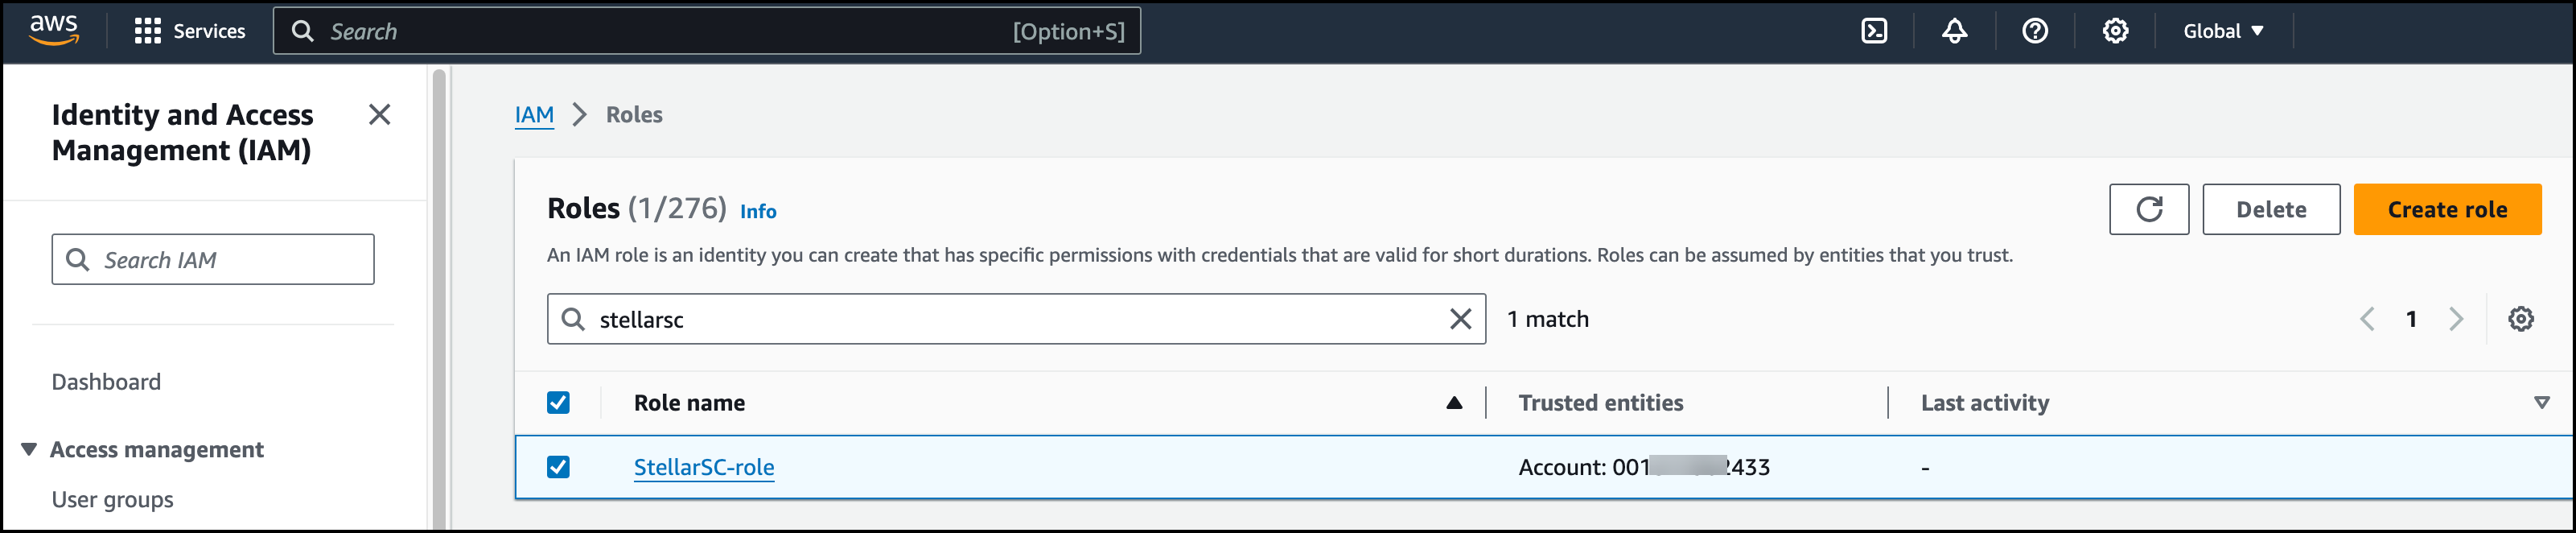2576x533 pixels.
Task: Clear the stellarsc filter text
Action: (x=1460, y=319)
